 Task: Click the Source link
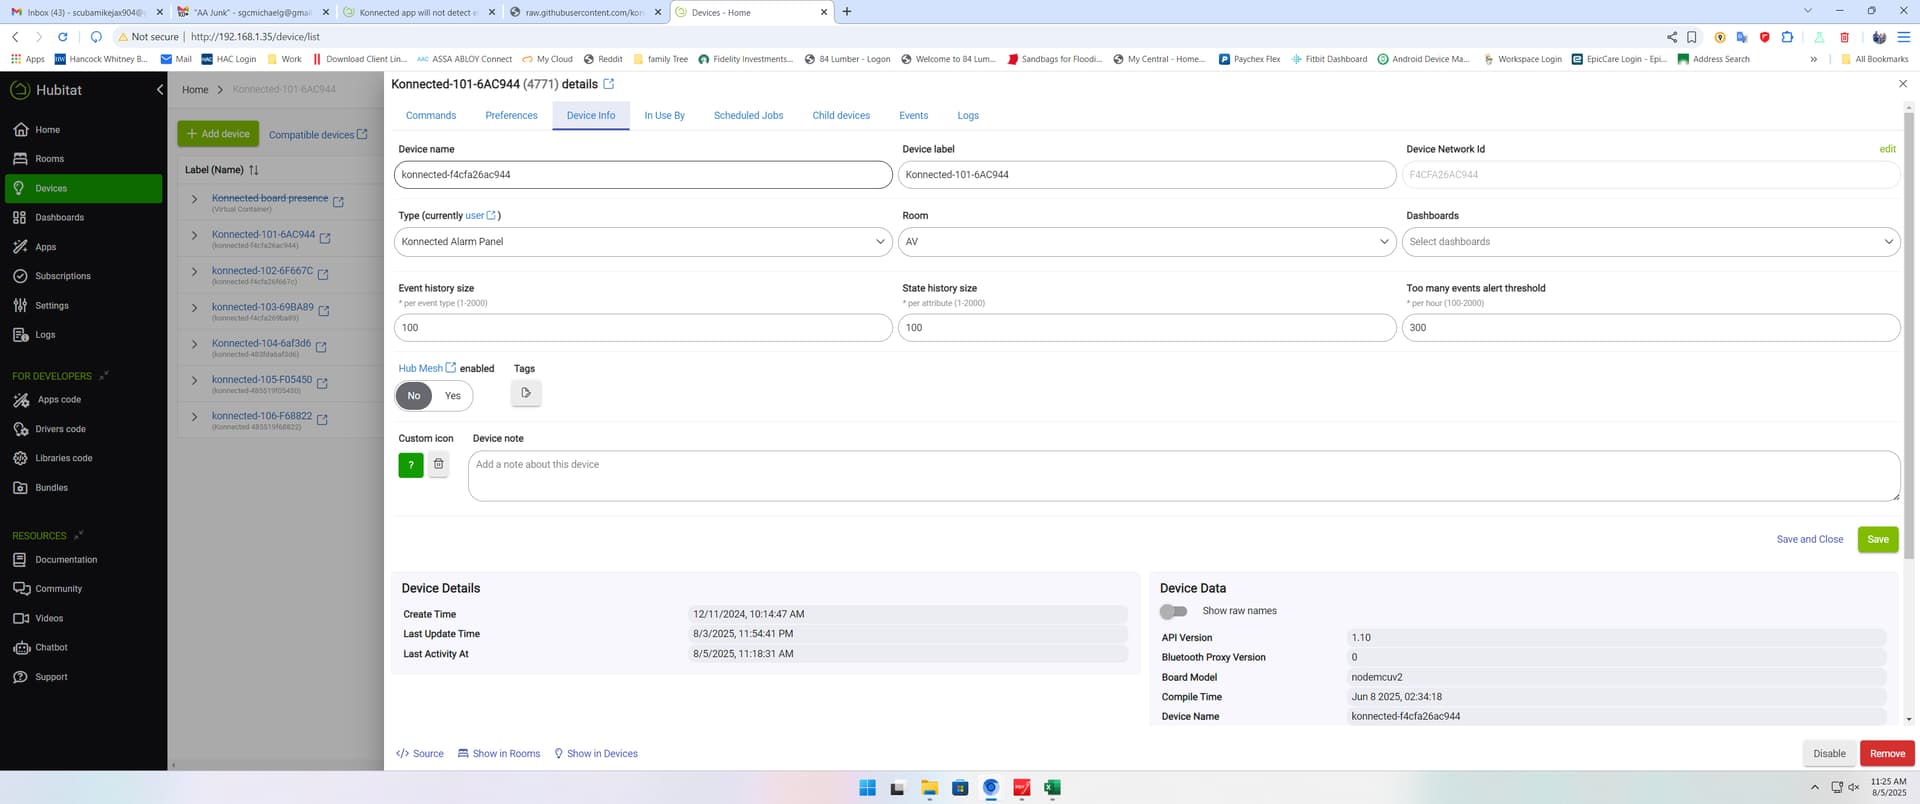(420, 754)
